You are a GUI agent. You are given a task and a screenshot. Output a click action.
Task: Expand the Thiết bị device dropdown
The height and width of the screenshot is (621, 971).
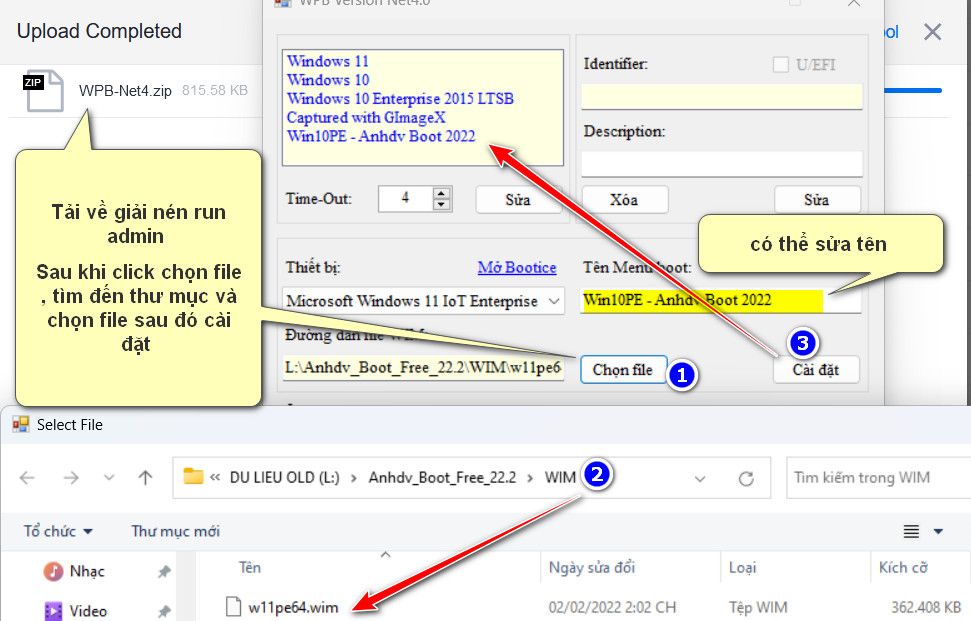tap(555, 301)
